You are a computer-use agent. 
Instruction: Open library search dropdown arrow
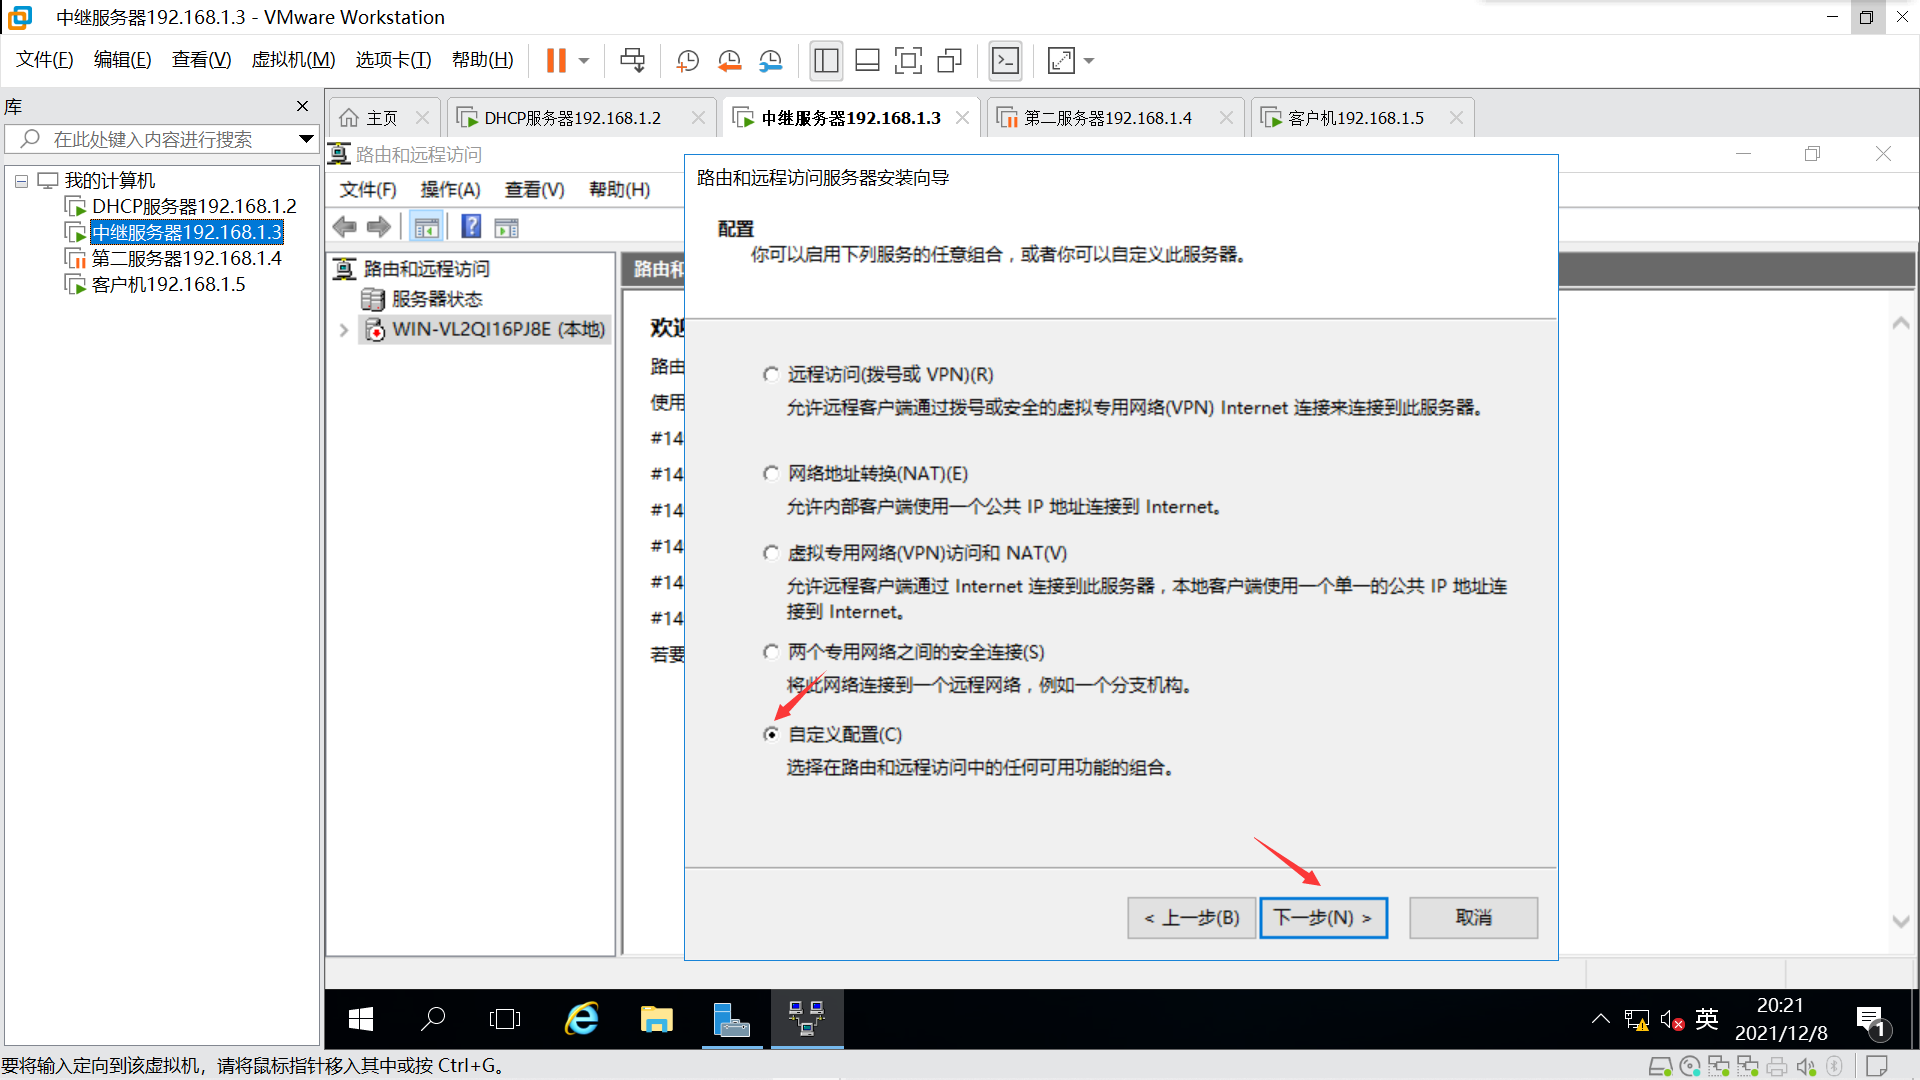pyautogui.click(x=306, y=139)
